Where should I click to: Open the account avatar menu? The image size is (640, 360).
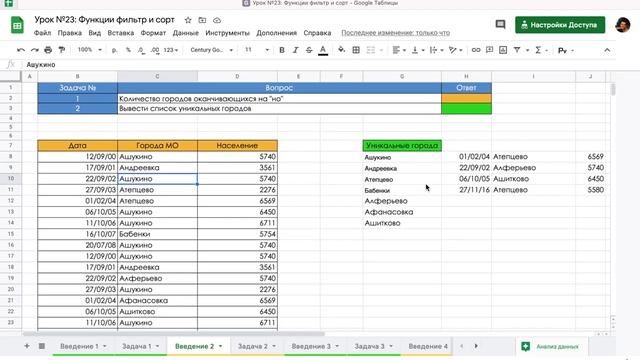point(623,25)
